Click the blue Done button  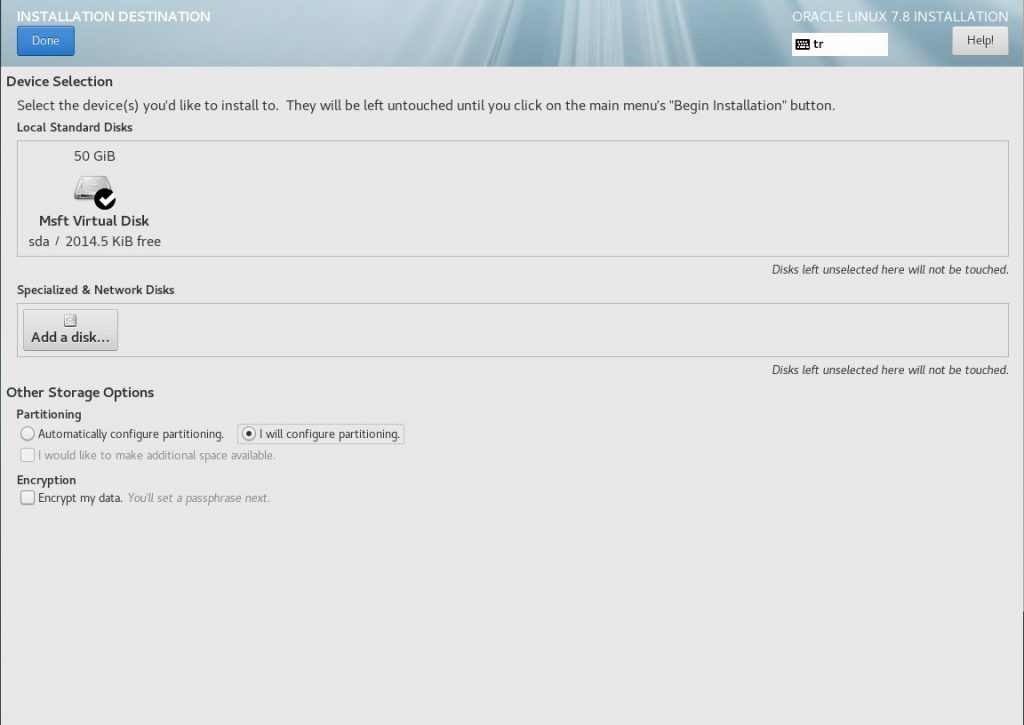(46, 40)
